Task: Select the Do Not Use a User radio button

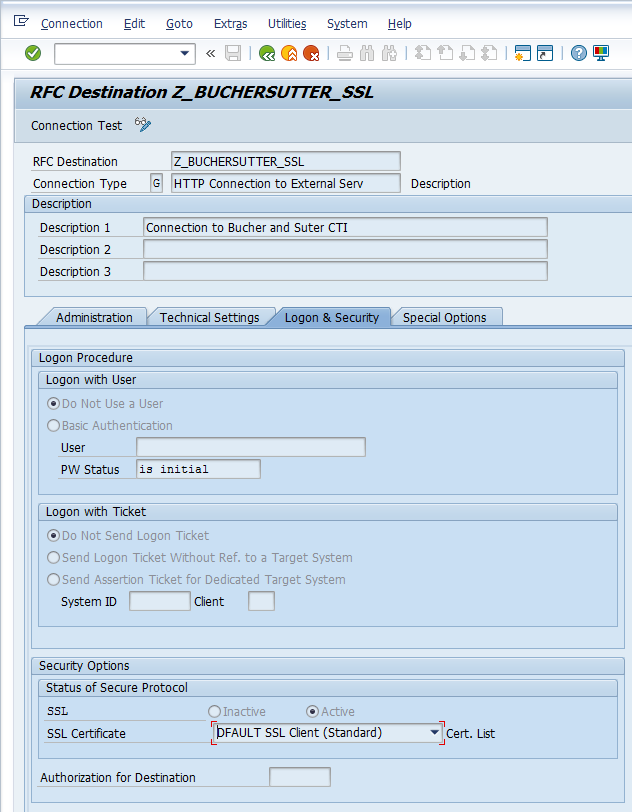Action: (x=53, y=403)
